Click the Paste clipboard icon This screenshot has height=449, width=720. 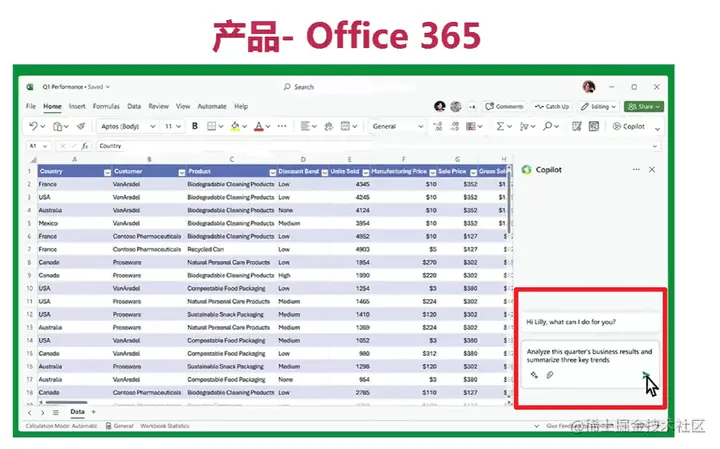click(x=57, y=126)
